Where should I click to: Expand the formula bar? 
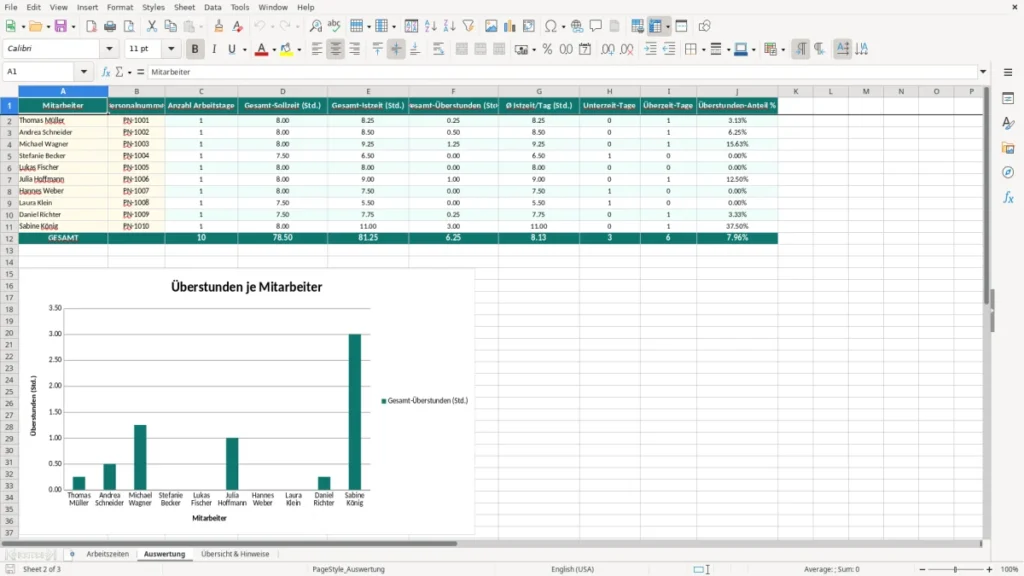[x=983, y=72]
